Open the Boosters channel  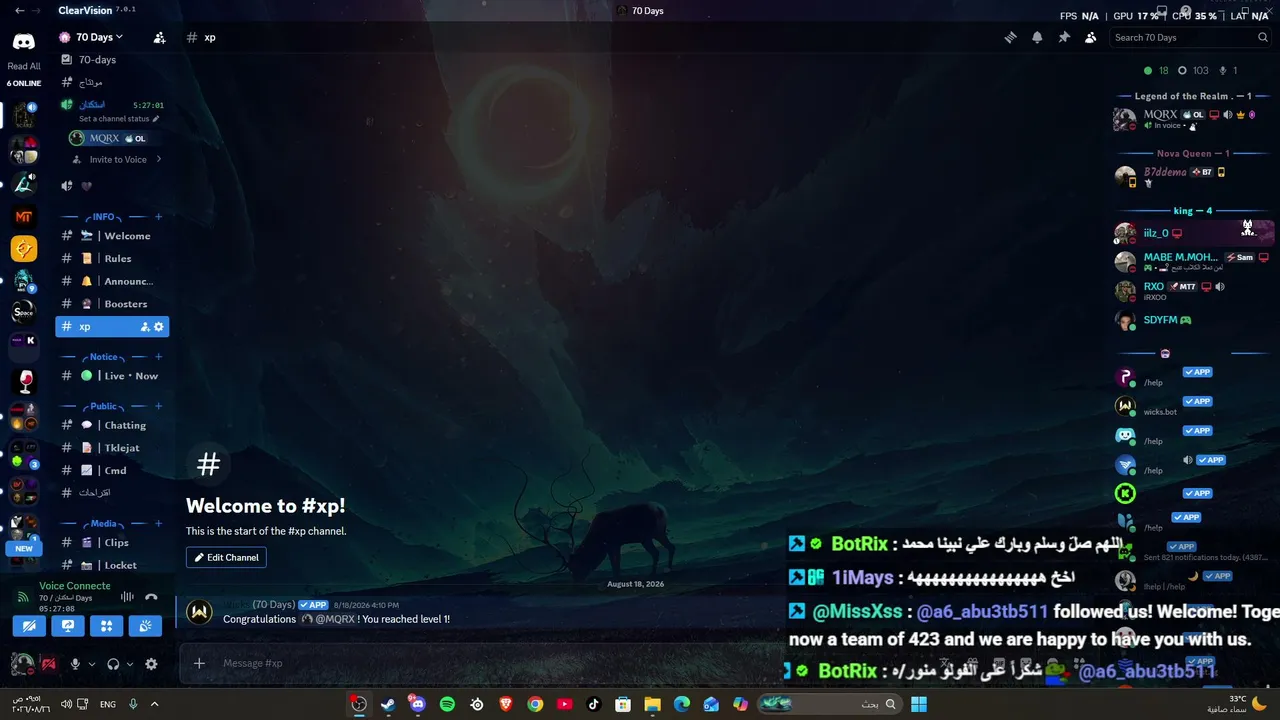tap(112, 304)
